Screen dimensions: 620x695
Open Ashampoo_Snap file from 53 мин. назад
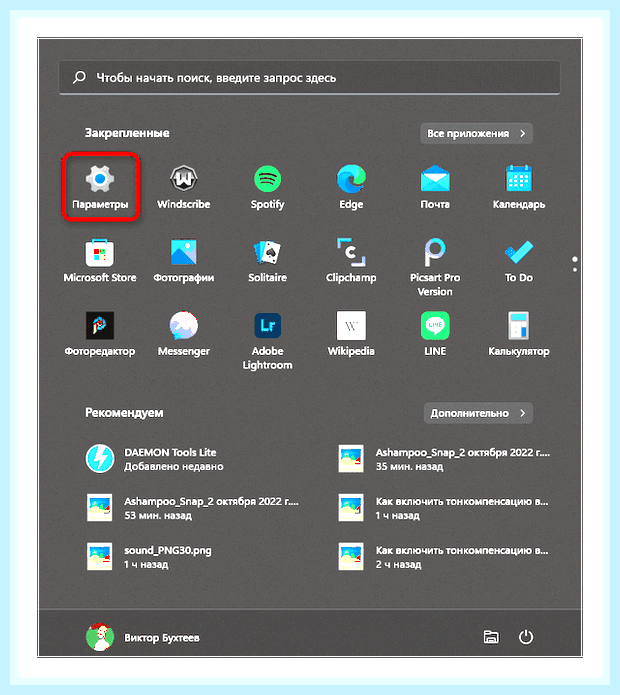point(193,508)
